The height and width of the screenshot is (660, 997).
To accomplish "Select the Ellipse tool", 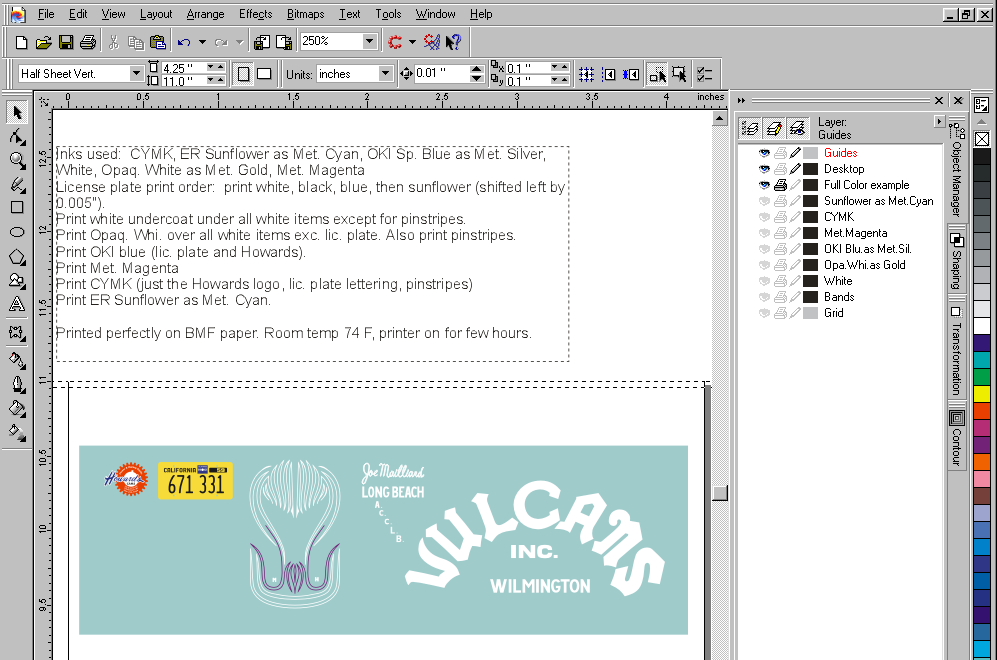I will 17,232.
